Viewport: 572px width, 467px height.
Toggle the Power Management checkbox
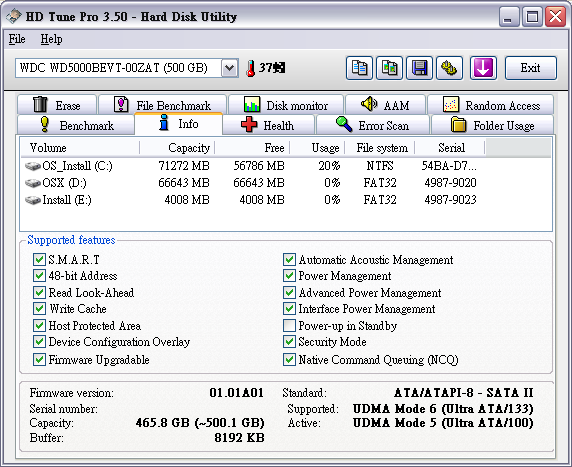click(x=289, y=275)
